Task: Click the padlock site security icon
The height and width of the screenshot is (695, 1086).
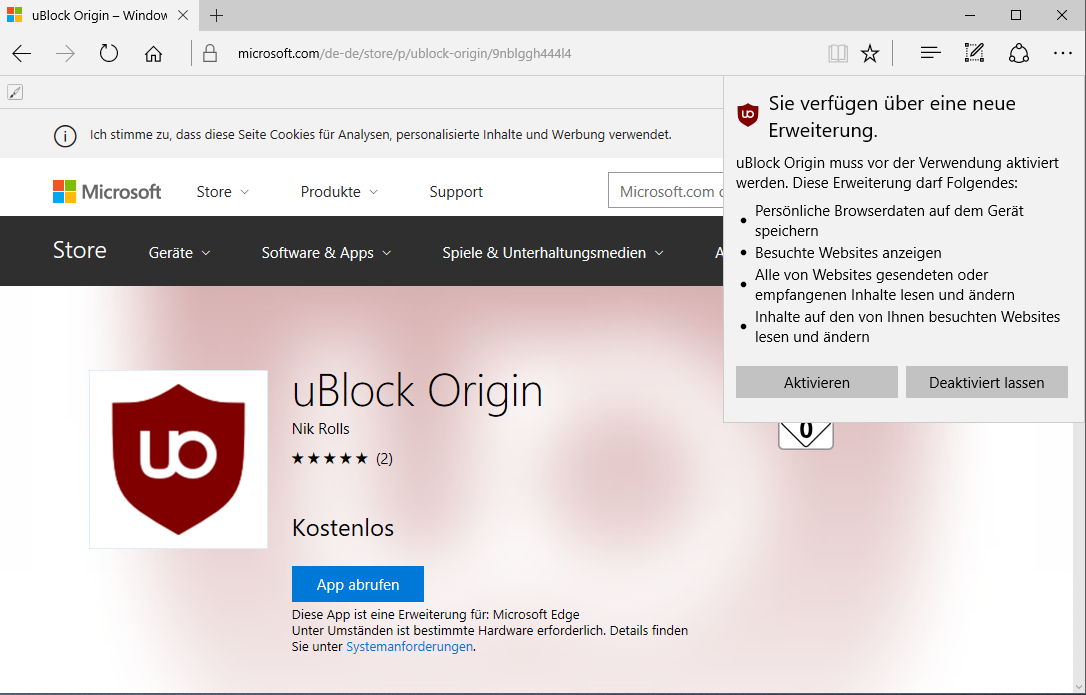Action: coord(210,53)
